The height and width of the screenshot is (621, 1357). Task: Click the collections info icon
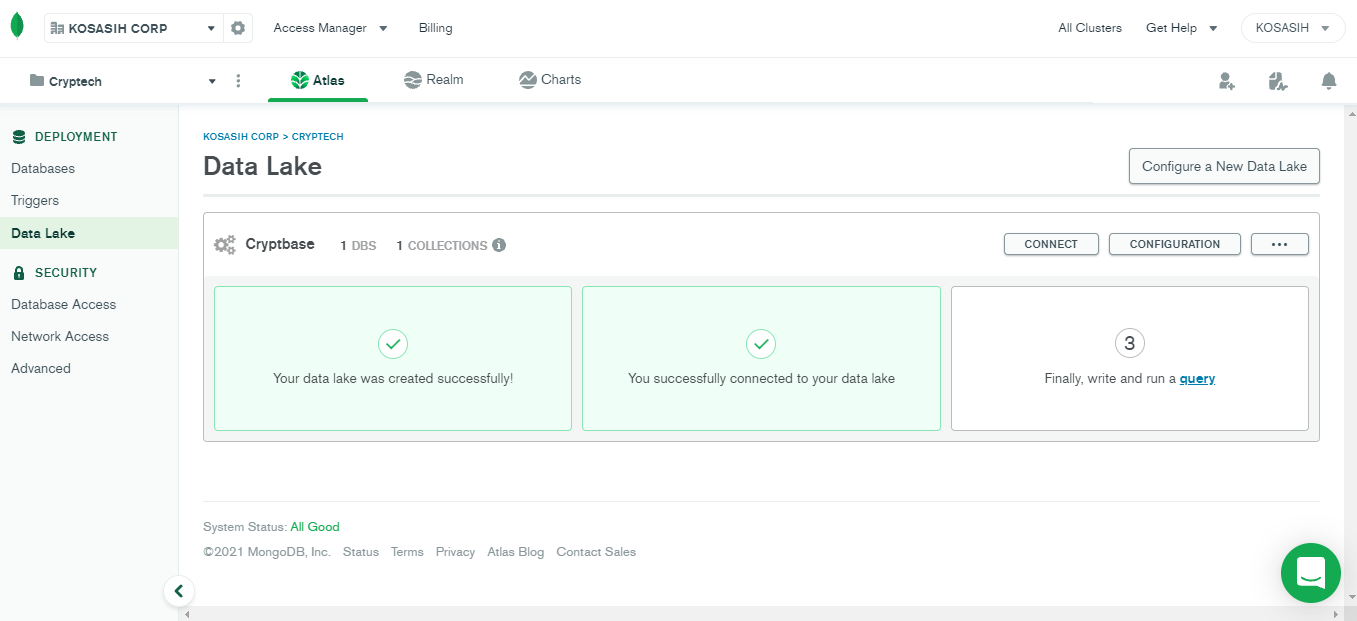(x=499, y=245)
